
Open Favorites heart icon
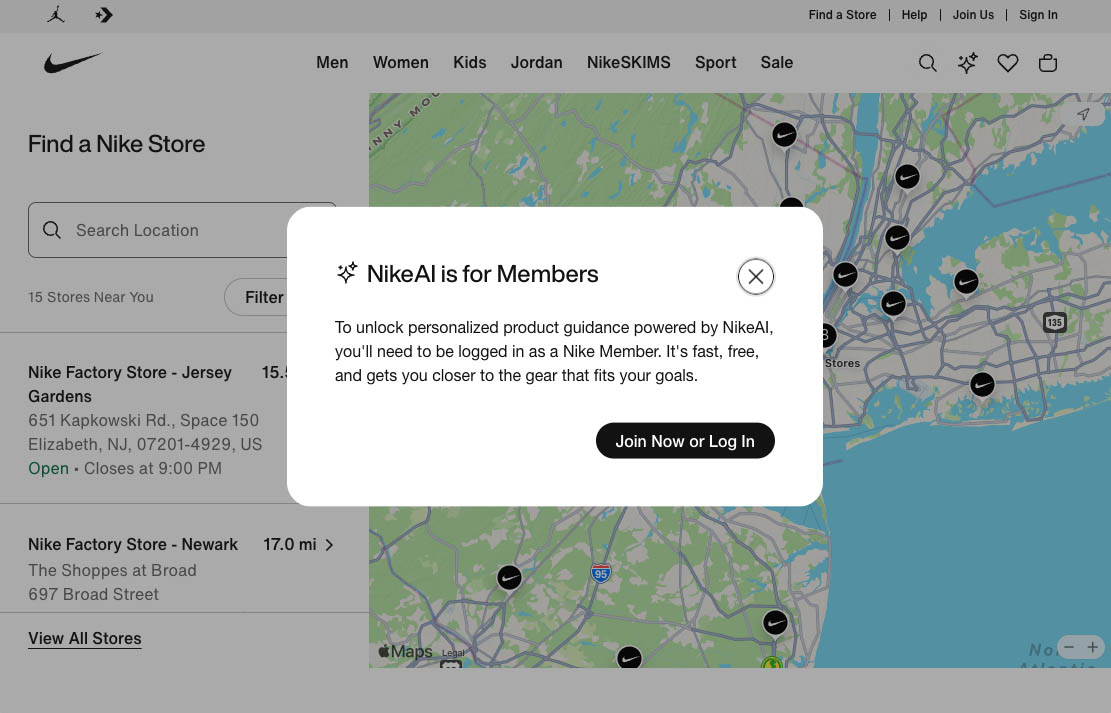click(x=1008, y=63)
